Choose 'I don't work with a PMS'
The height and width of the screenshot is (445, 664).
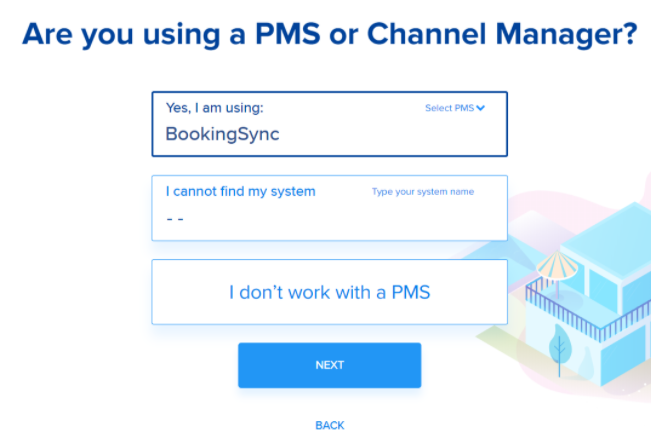coord(329,292)
